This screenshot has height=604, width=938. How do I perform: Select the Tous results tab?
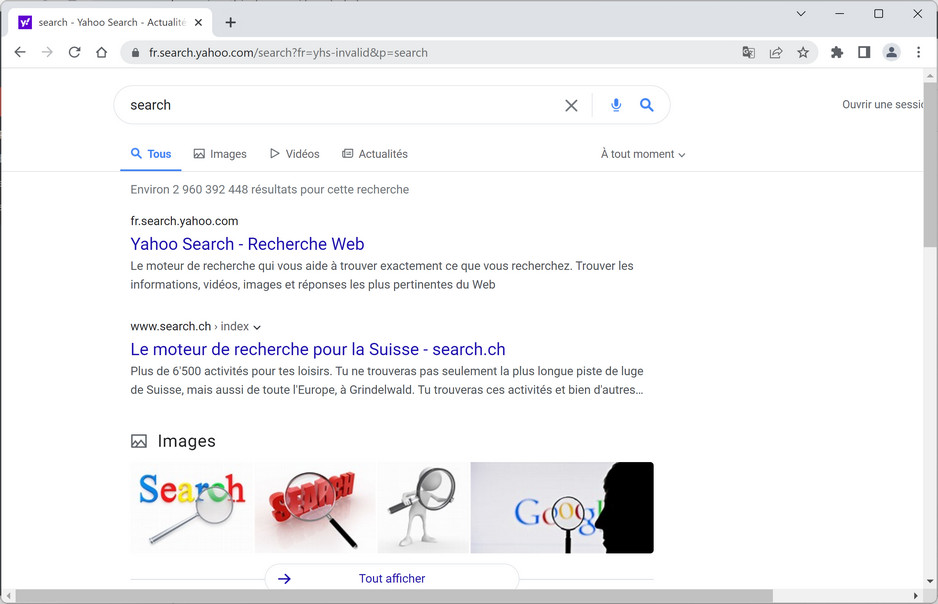click(x=151, y=154)
